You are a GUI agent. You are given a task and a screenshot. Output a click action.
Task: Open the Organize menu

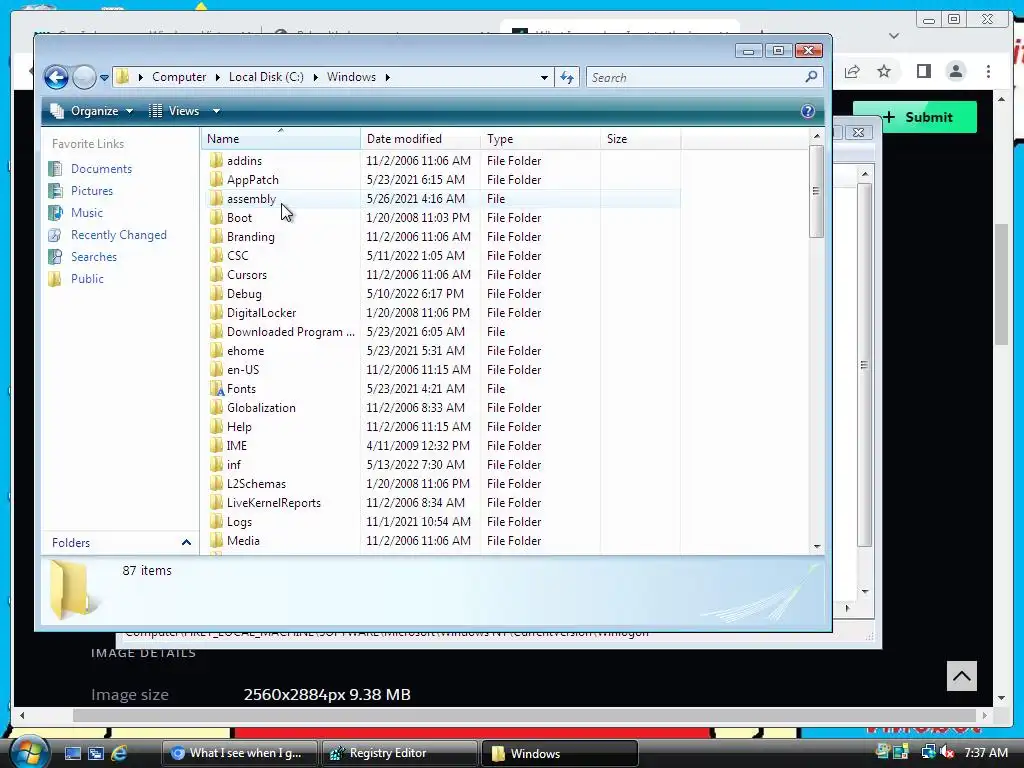(91, 111)
